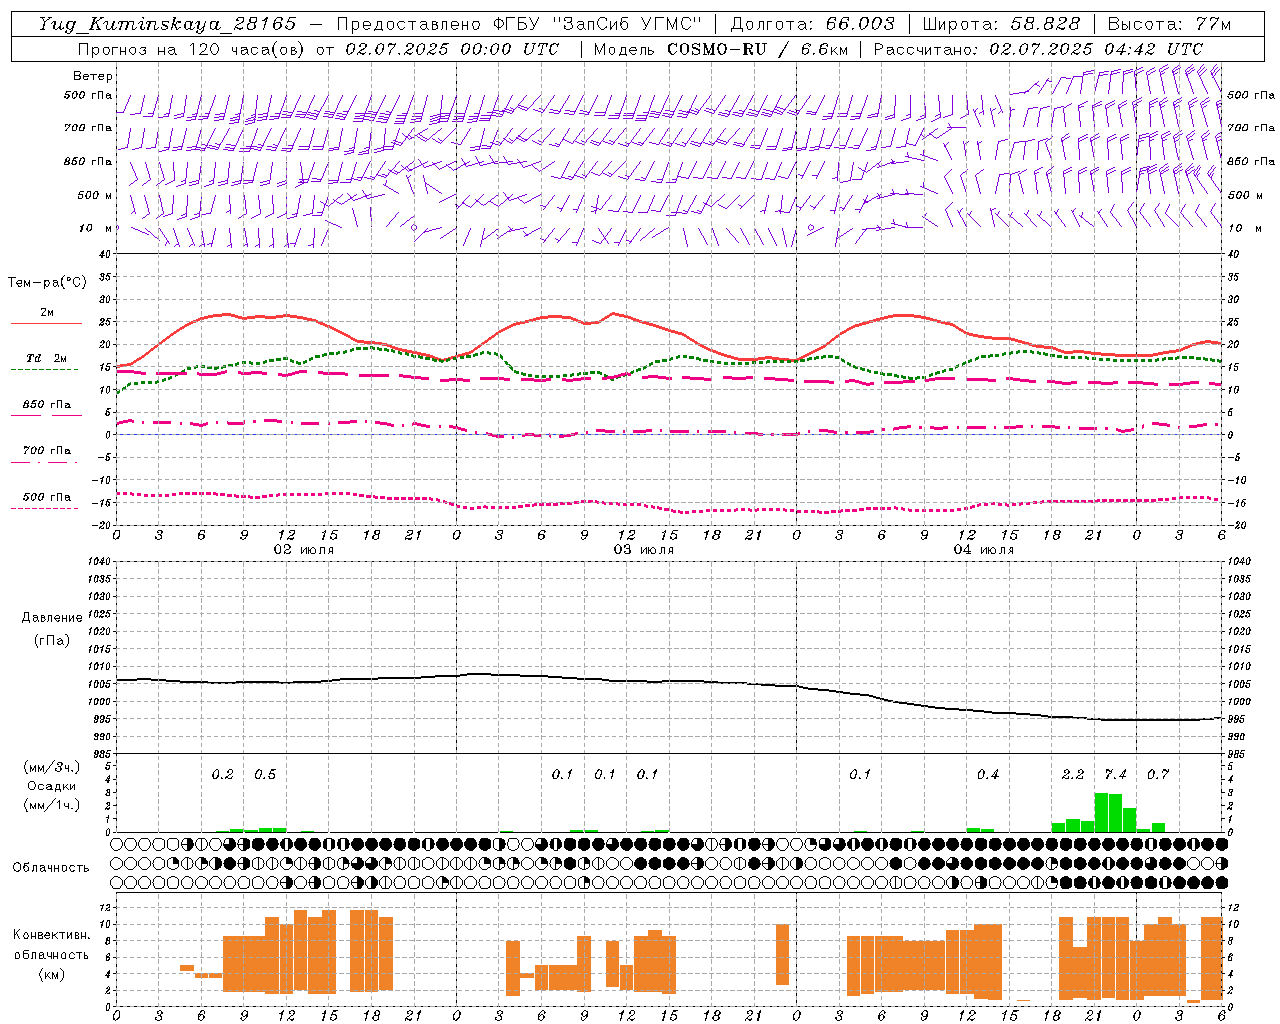Select the provider text ФГБУ "ЗапСиб УГМС"
The image size is (1280, 1024).
click(597, 24)
